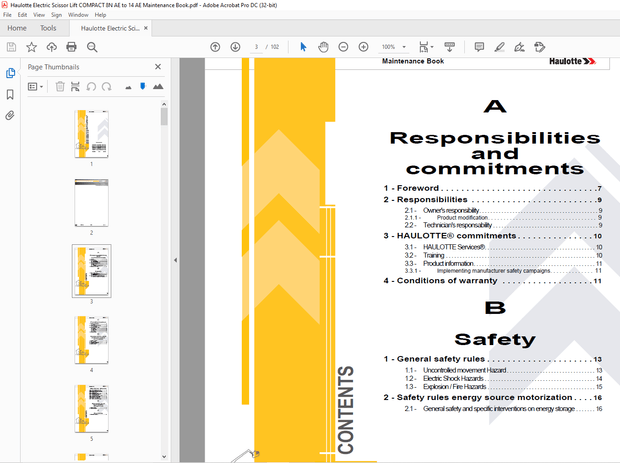Screen dimensions: 620x463
Task: Click '4 - Conditions of warranty' entry
Action: point(492,281)
